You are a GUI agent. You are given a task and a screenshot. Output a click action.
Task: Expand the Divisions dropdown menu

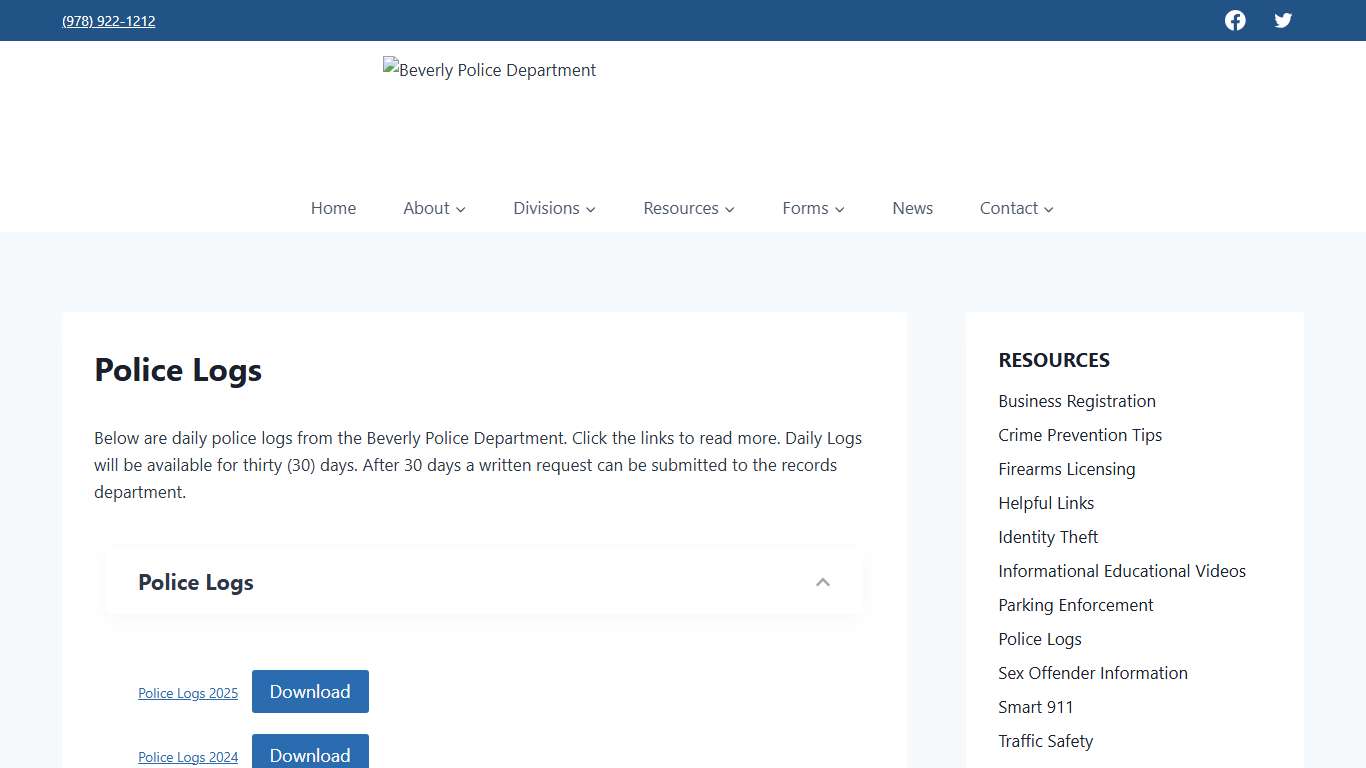(x=553, y=208)
